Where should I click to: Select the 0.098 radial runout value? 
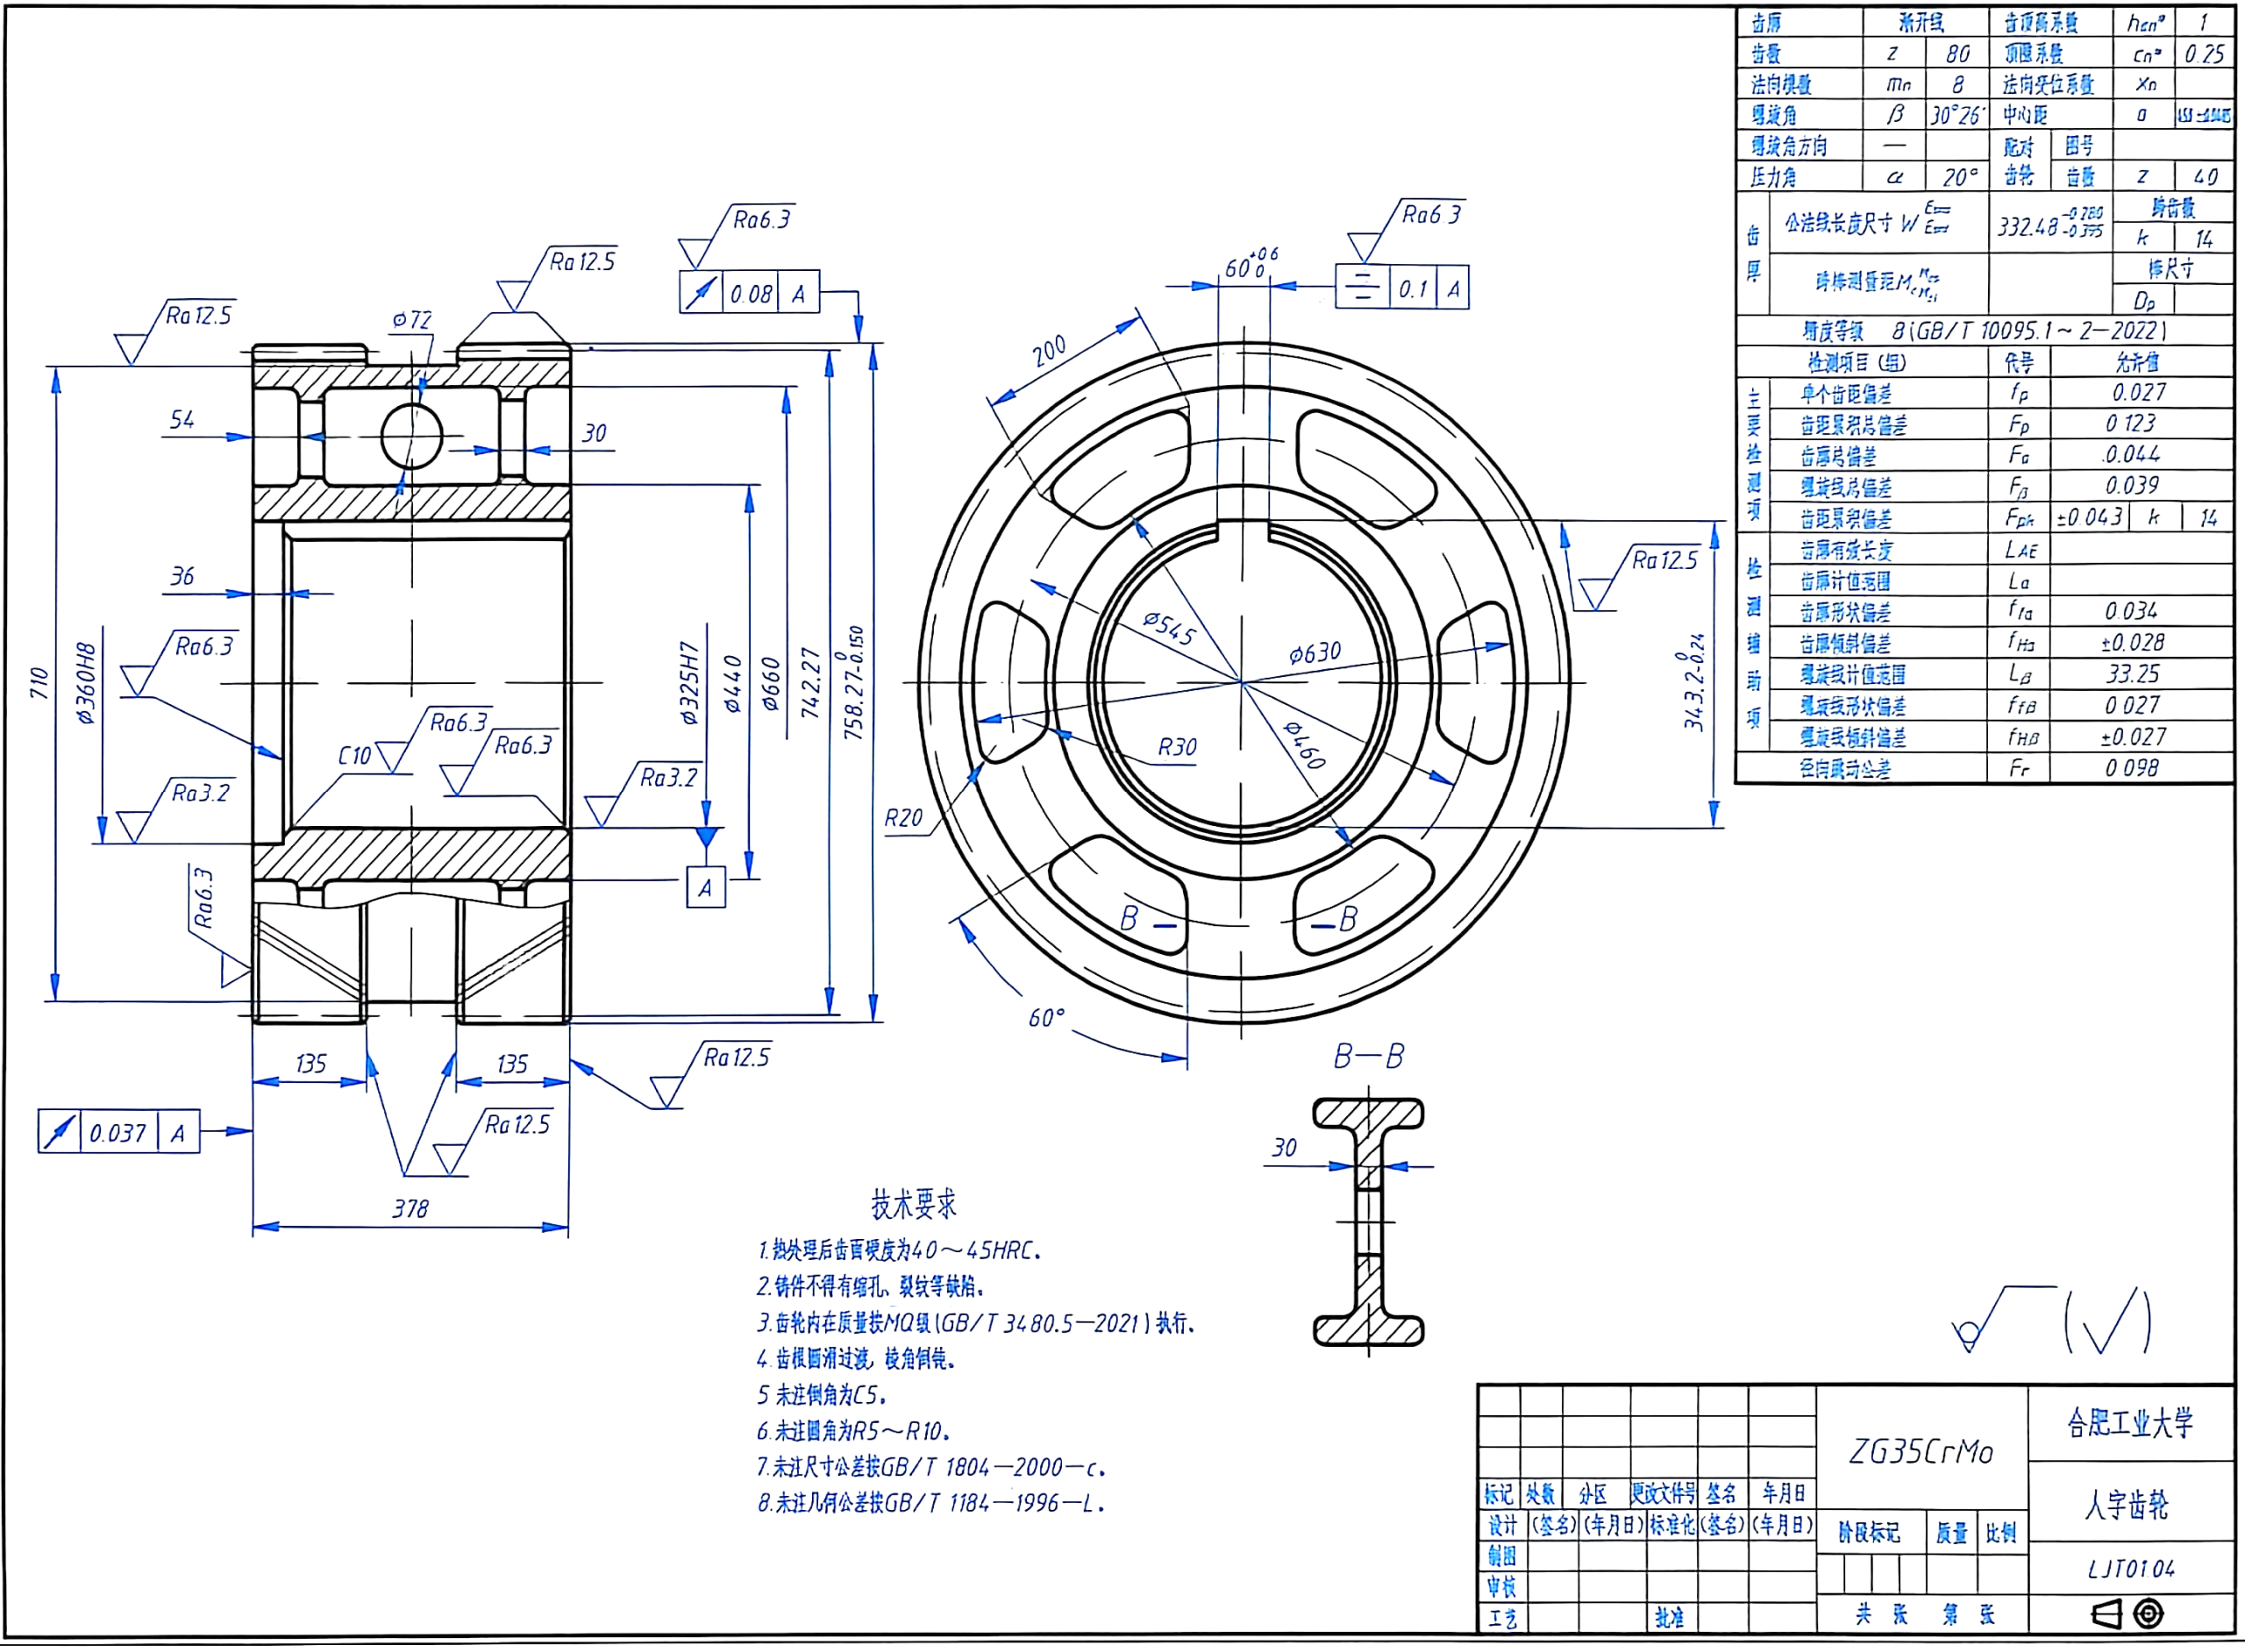click(2132, 768)
